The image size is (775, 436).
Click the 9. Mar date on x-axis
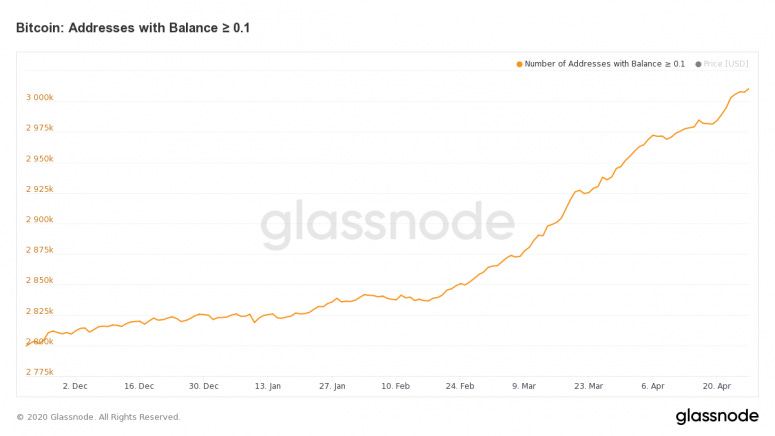pyautogui.click(x=525, y=386)
